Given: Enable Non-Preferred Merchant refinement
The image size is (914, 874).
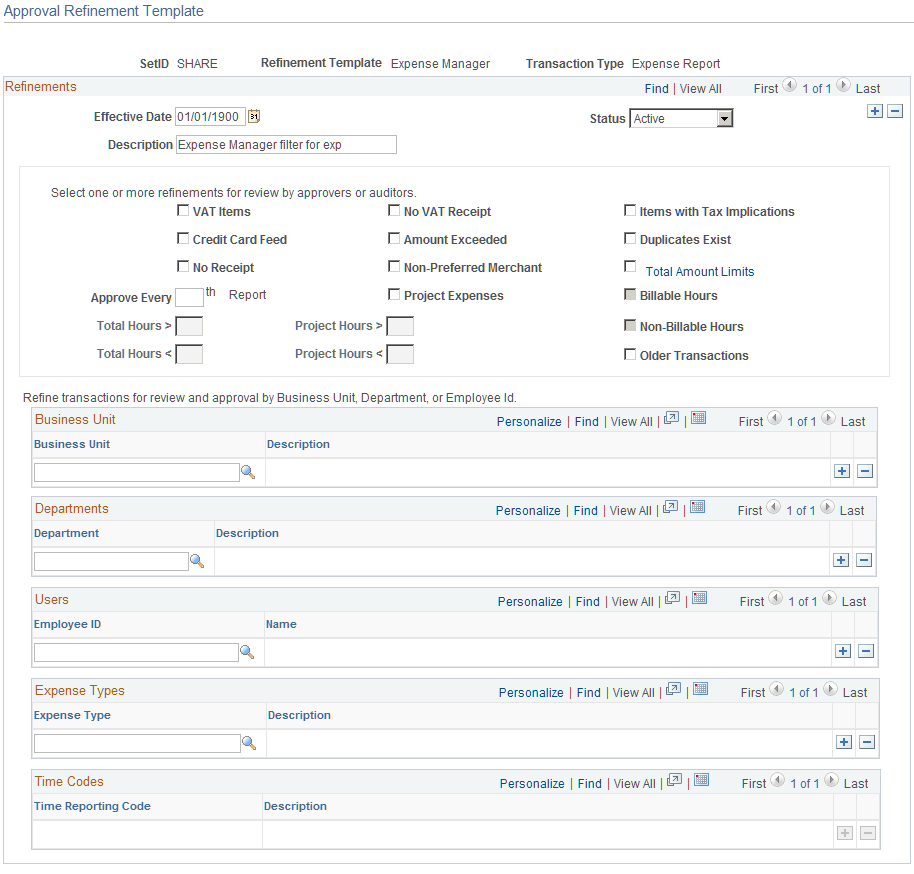Looking at the screenshot, I should [394, 266].
